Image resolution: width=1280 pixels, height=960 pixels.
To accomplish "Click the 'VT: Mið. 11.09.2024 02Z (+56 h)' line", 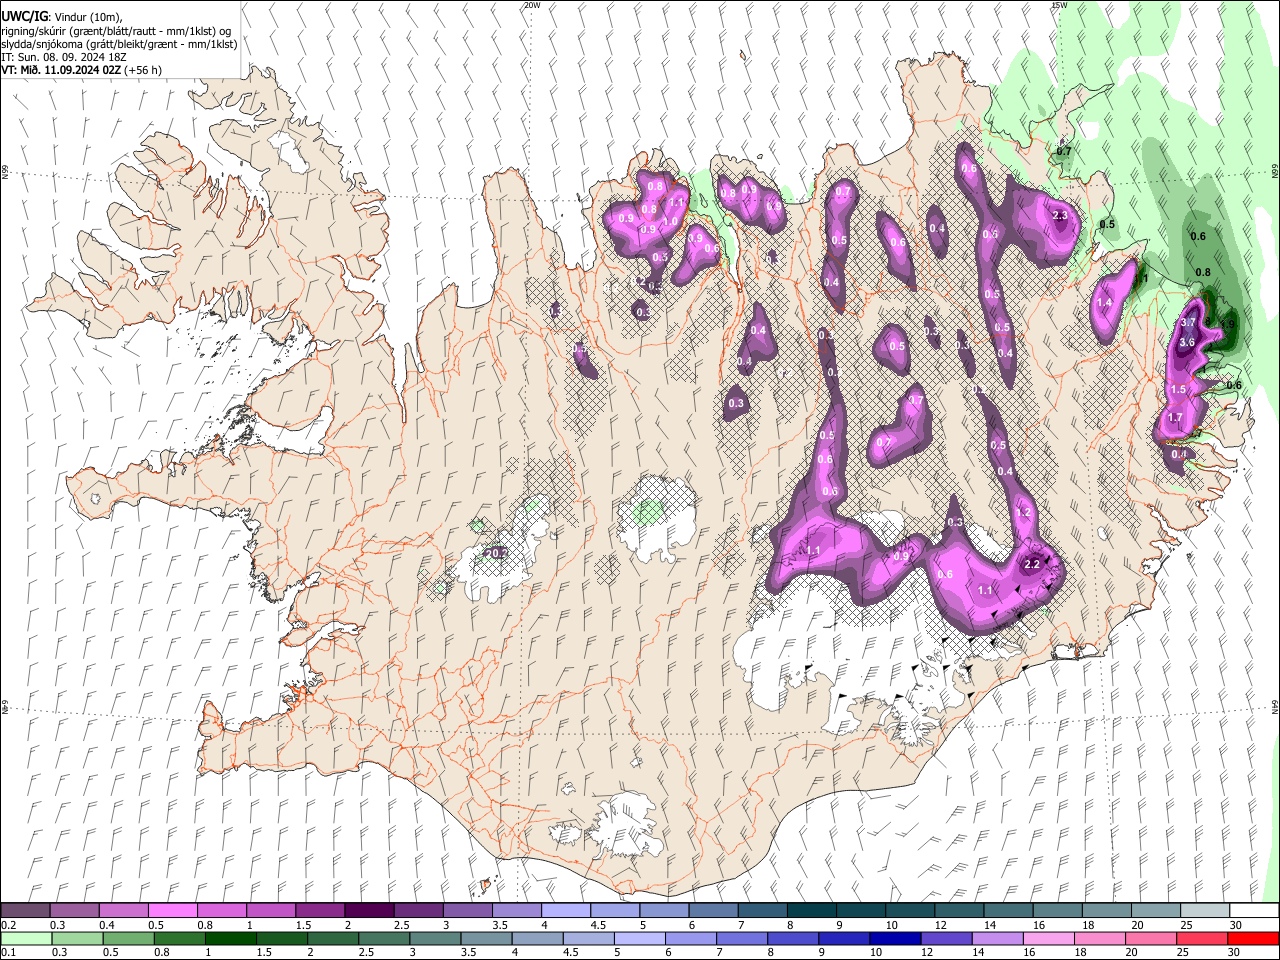I will click(82, 70).
